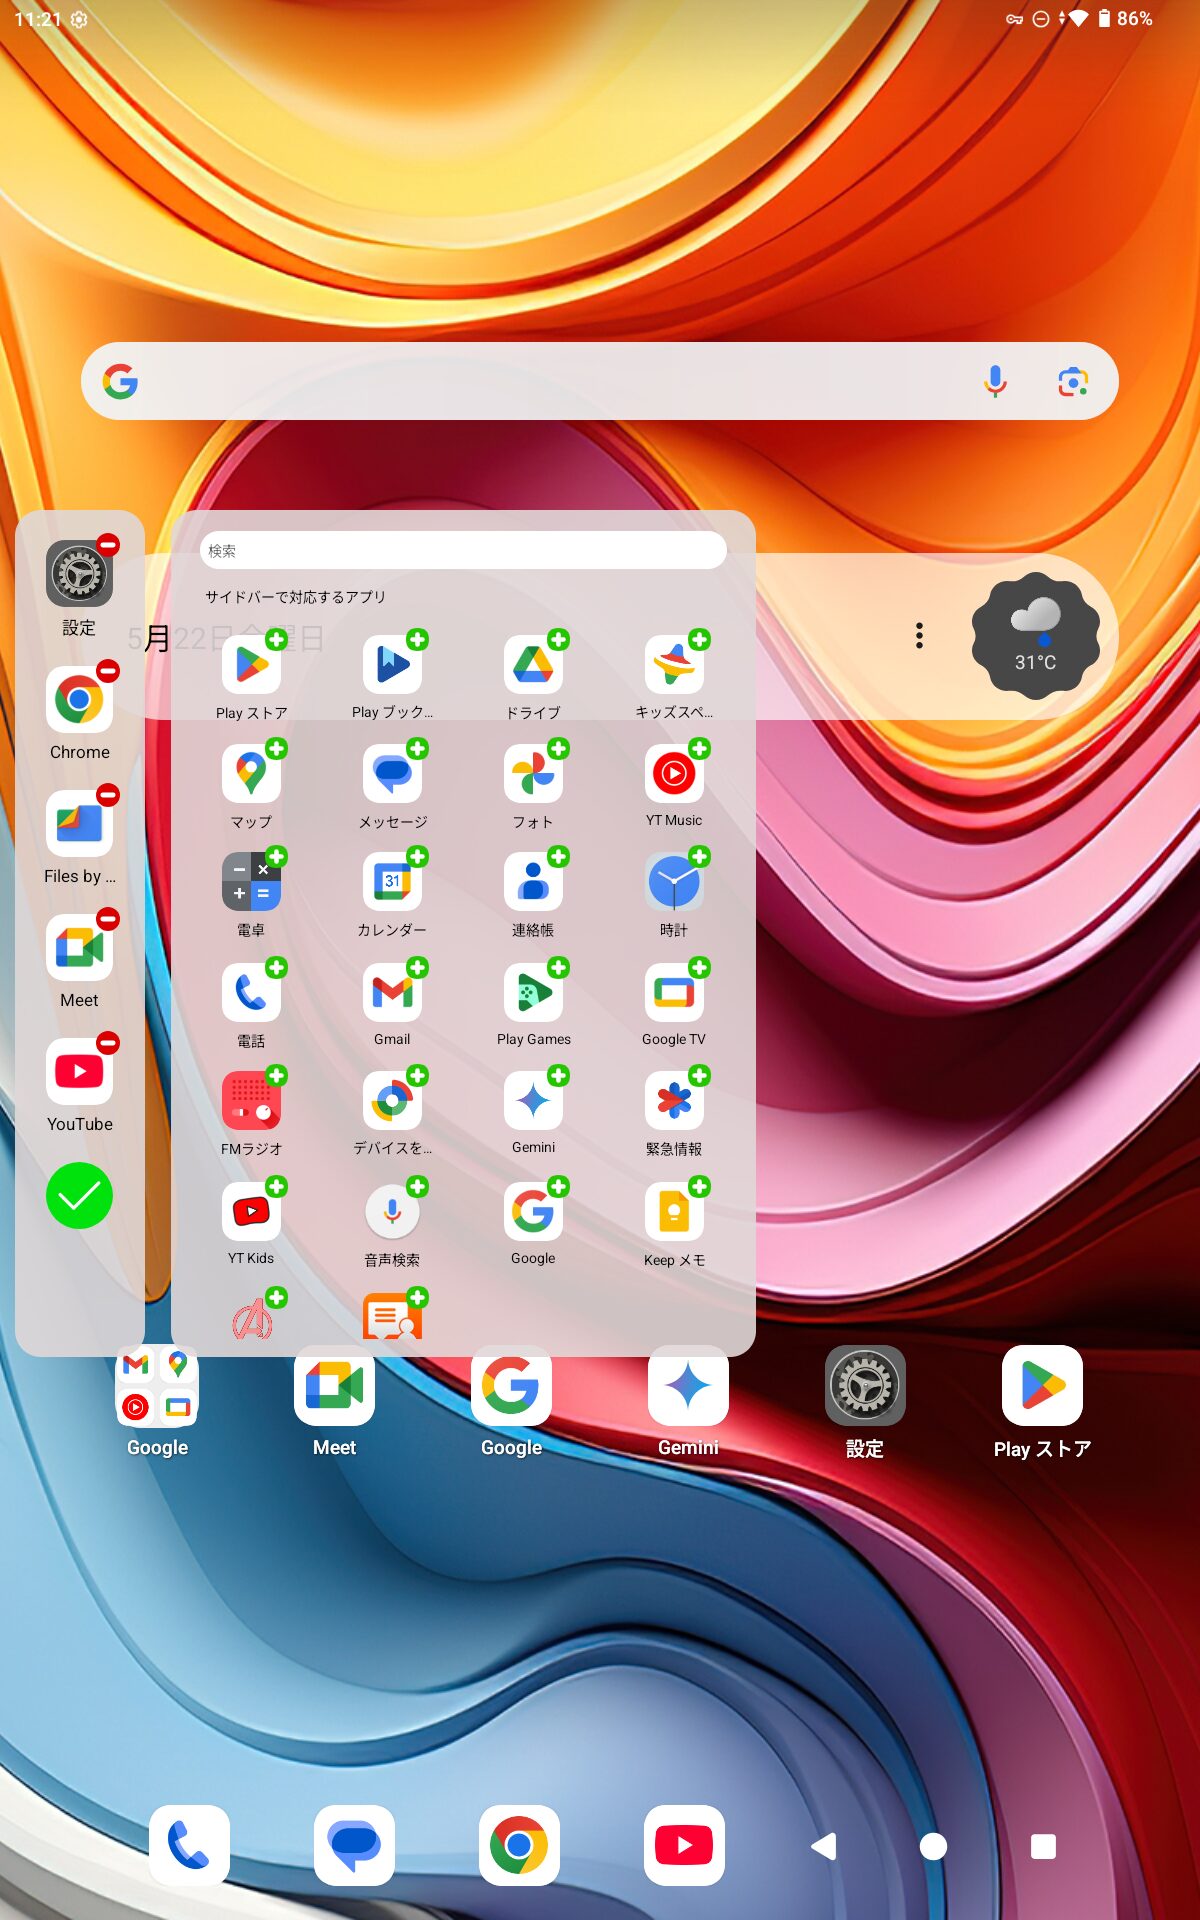Screen dimensions: 1200x1920
Task: Remove Meet from sidebar with minus badge
Action: click(108, 919)
